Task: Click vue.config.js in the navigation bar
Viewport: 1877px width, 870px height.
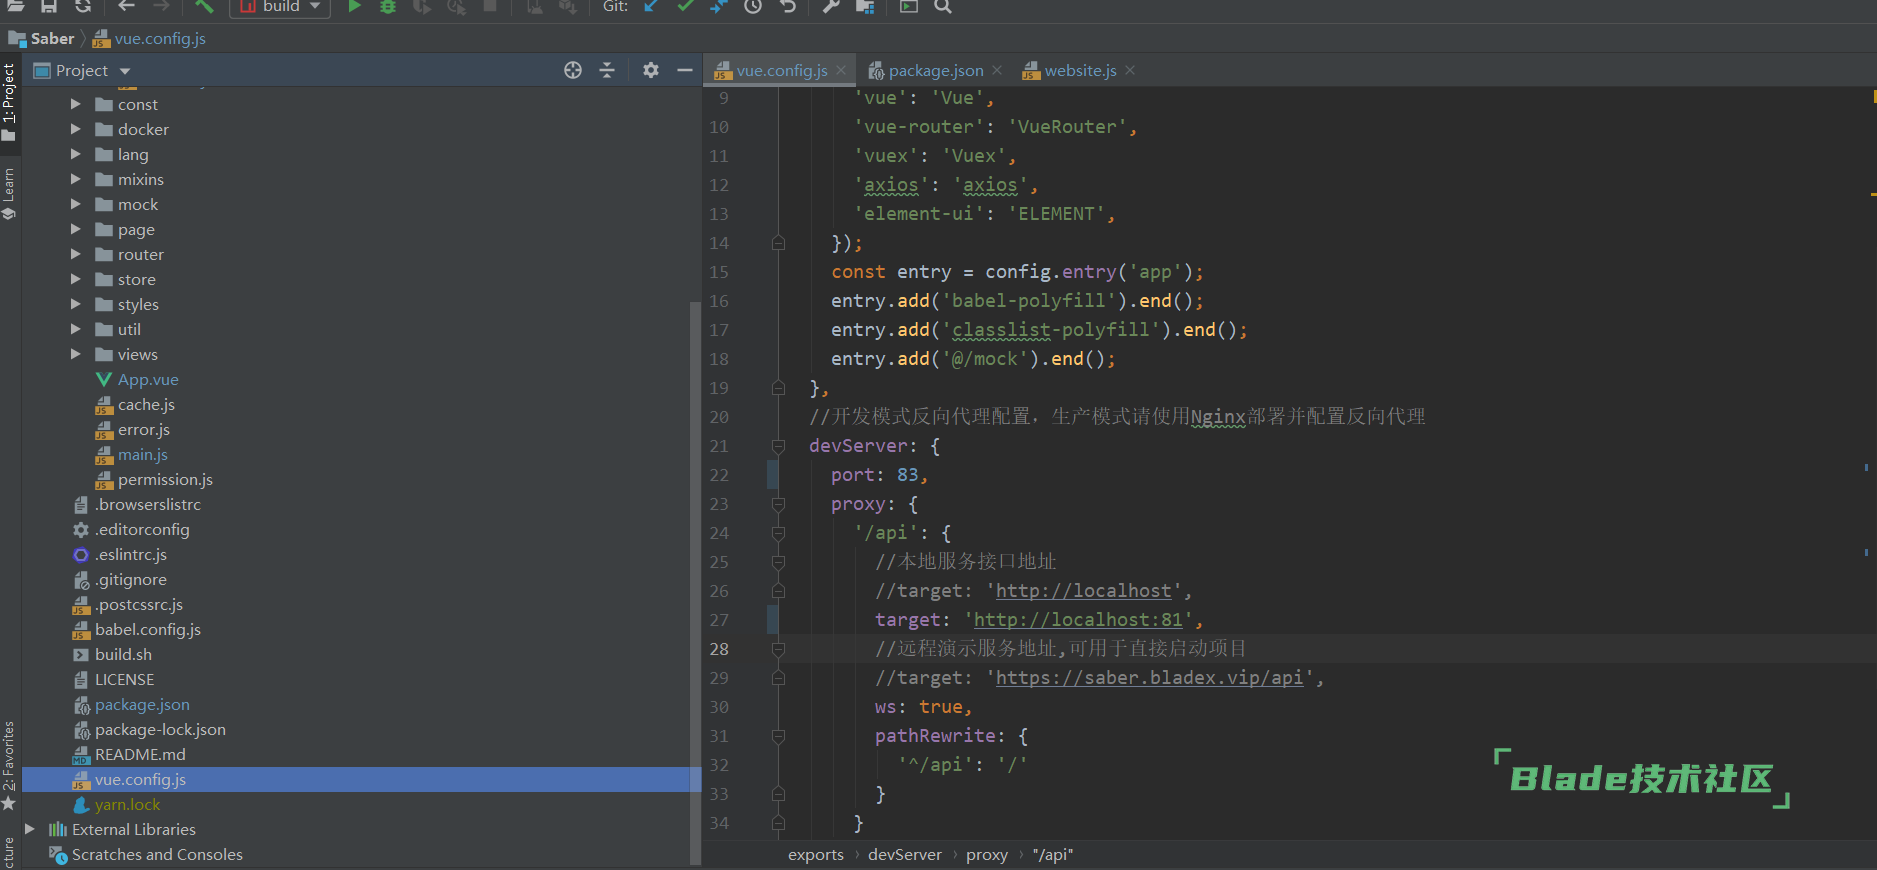Action: [x=150, y=38]
